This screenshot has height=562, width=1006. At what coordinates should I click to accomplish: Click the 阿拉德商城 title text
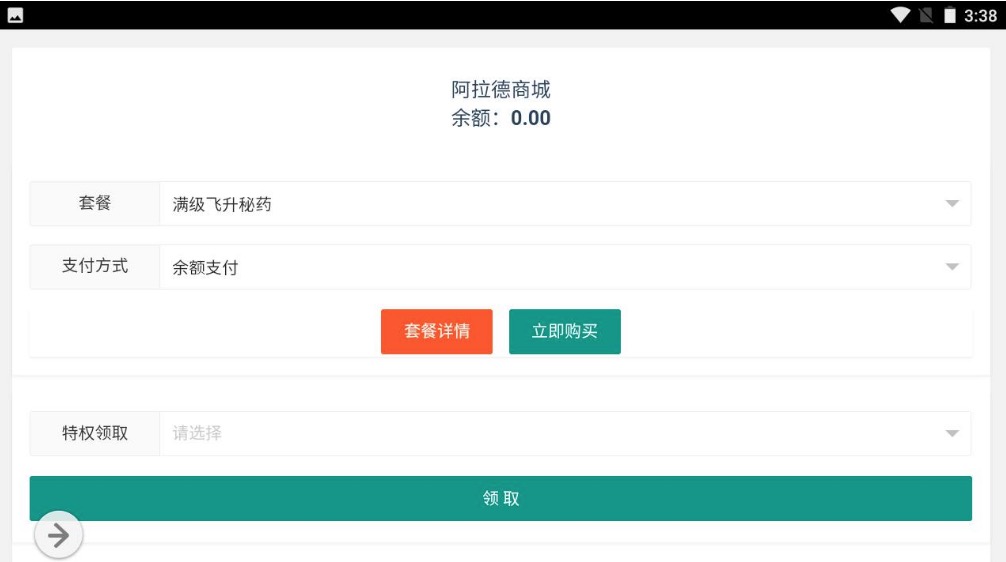coord(500,90)
